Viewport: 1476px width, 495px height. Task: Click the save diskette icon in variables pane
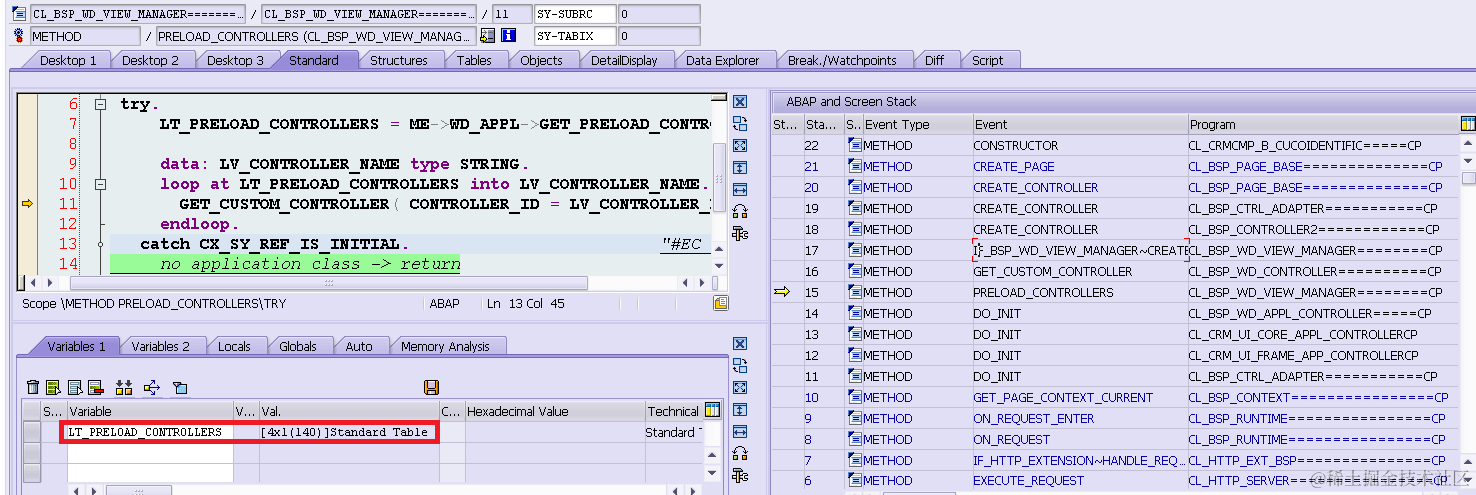(x=432, y=388)
